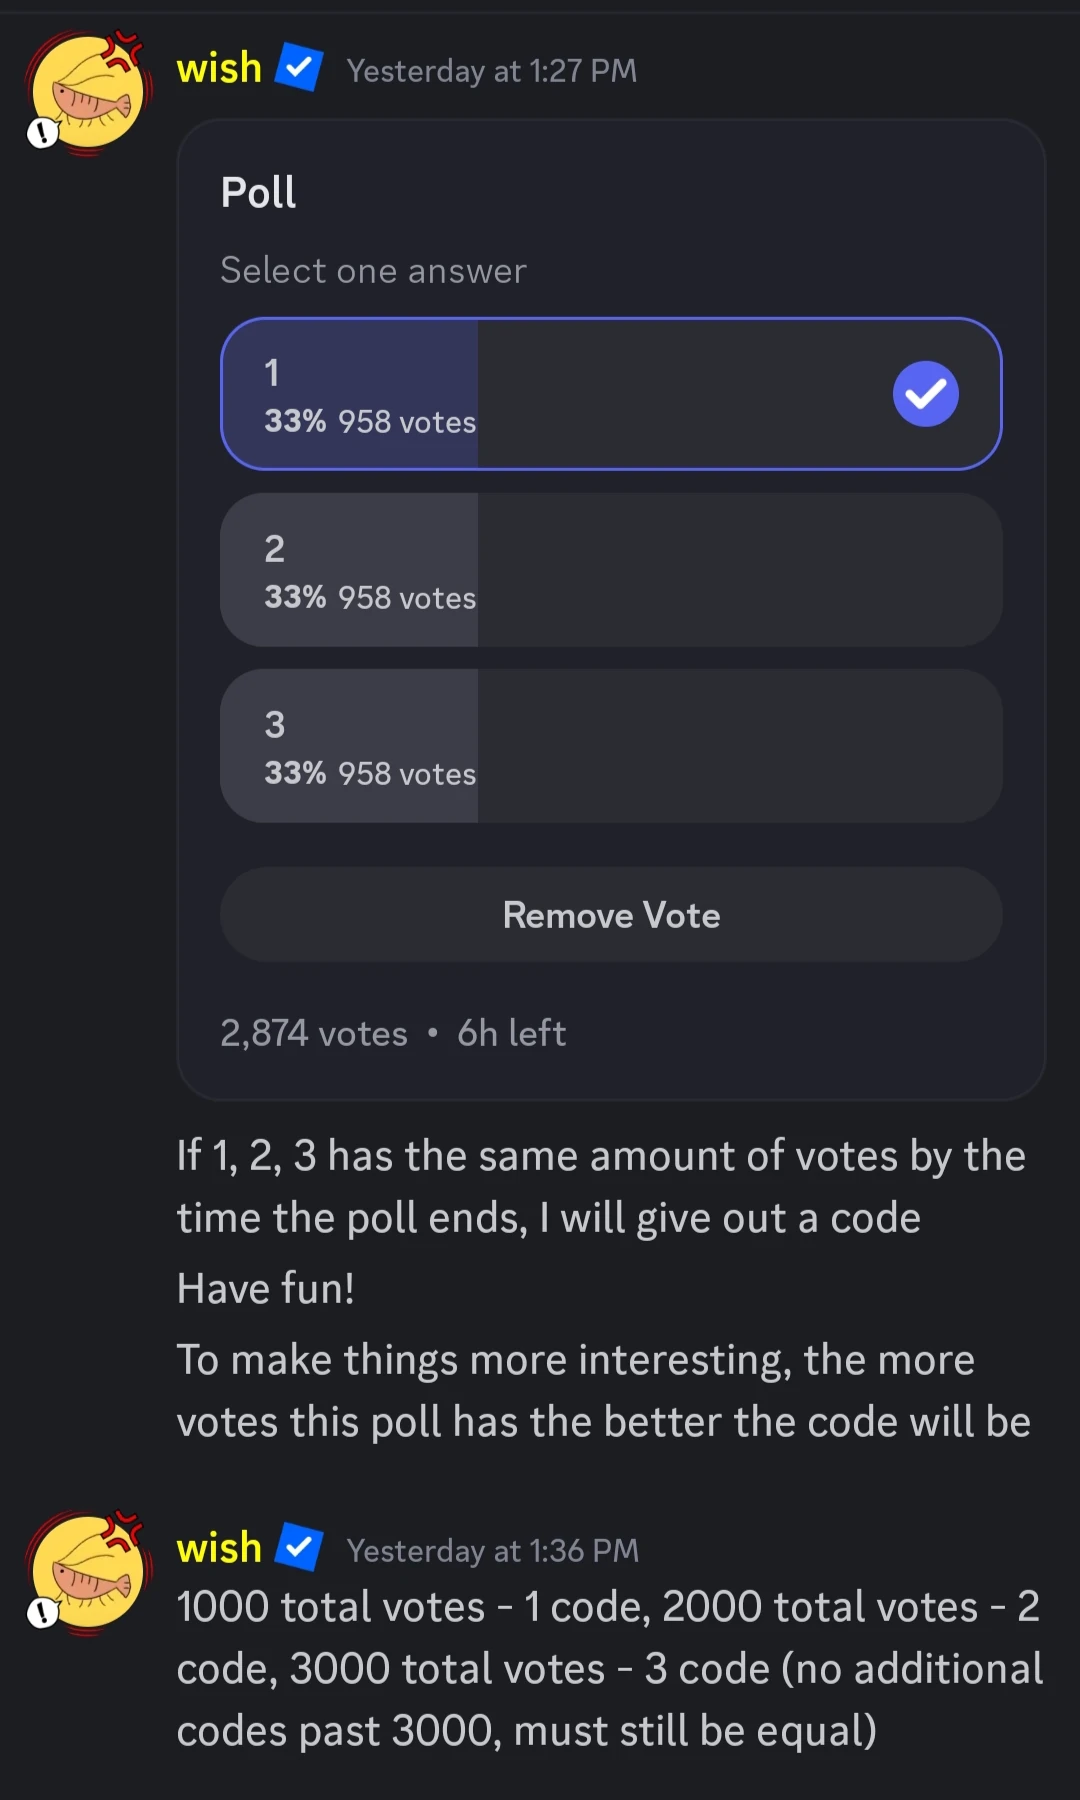The width and height of the screenshot is (1080, 1800).
Task: Click the Yesterday at 1:36 PM timestamp
Action: [x=492, y=1550]
